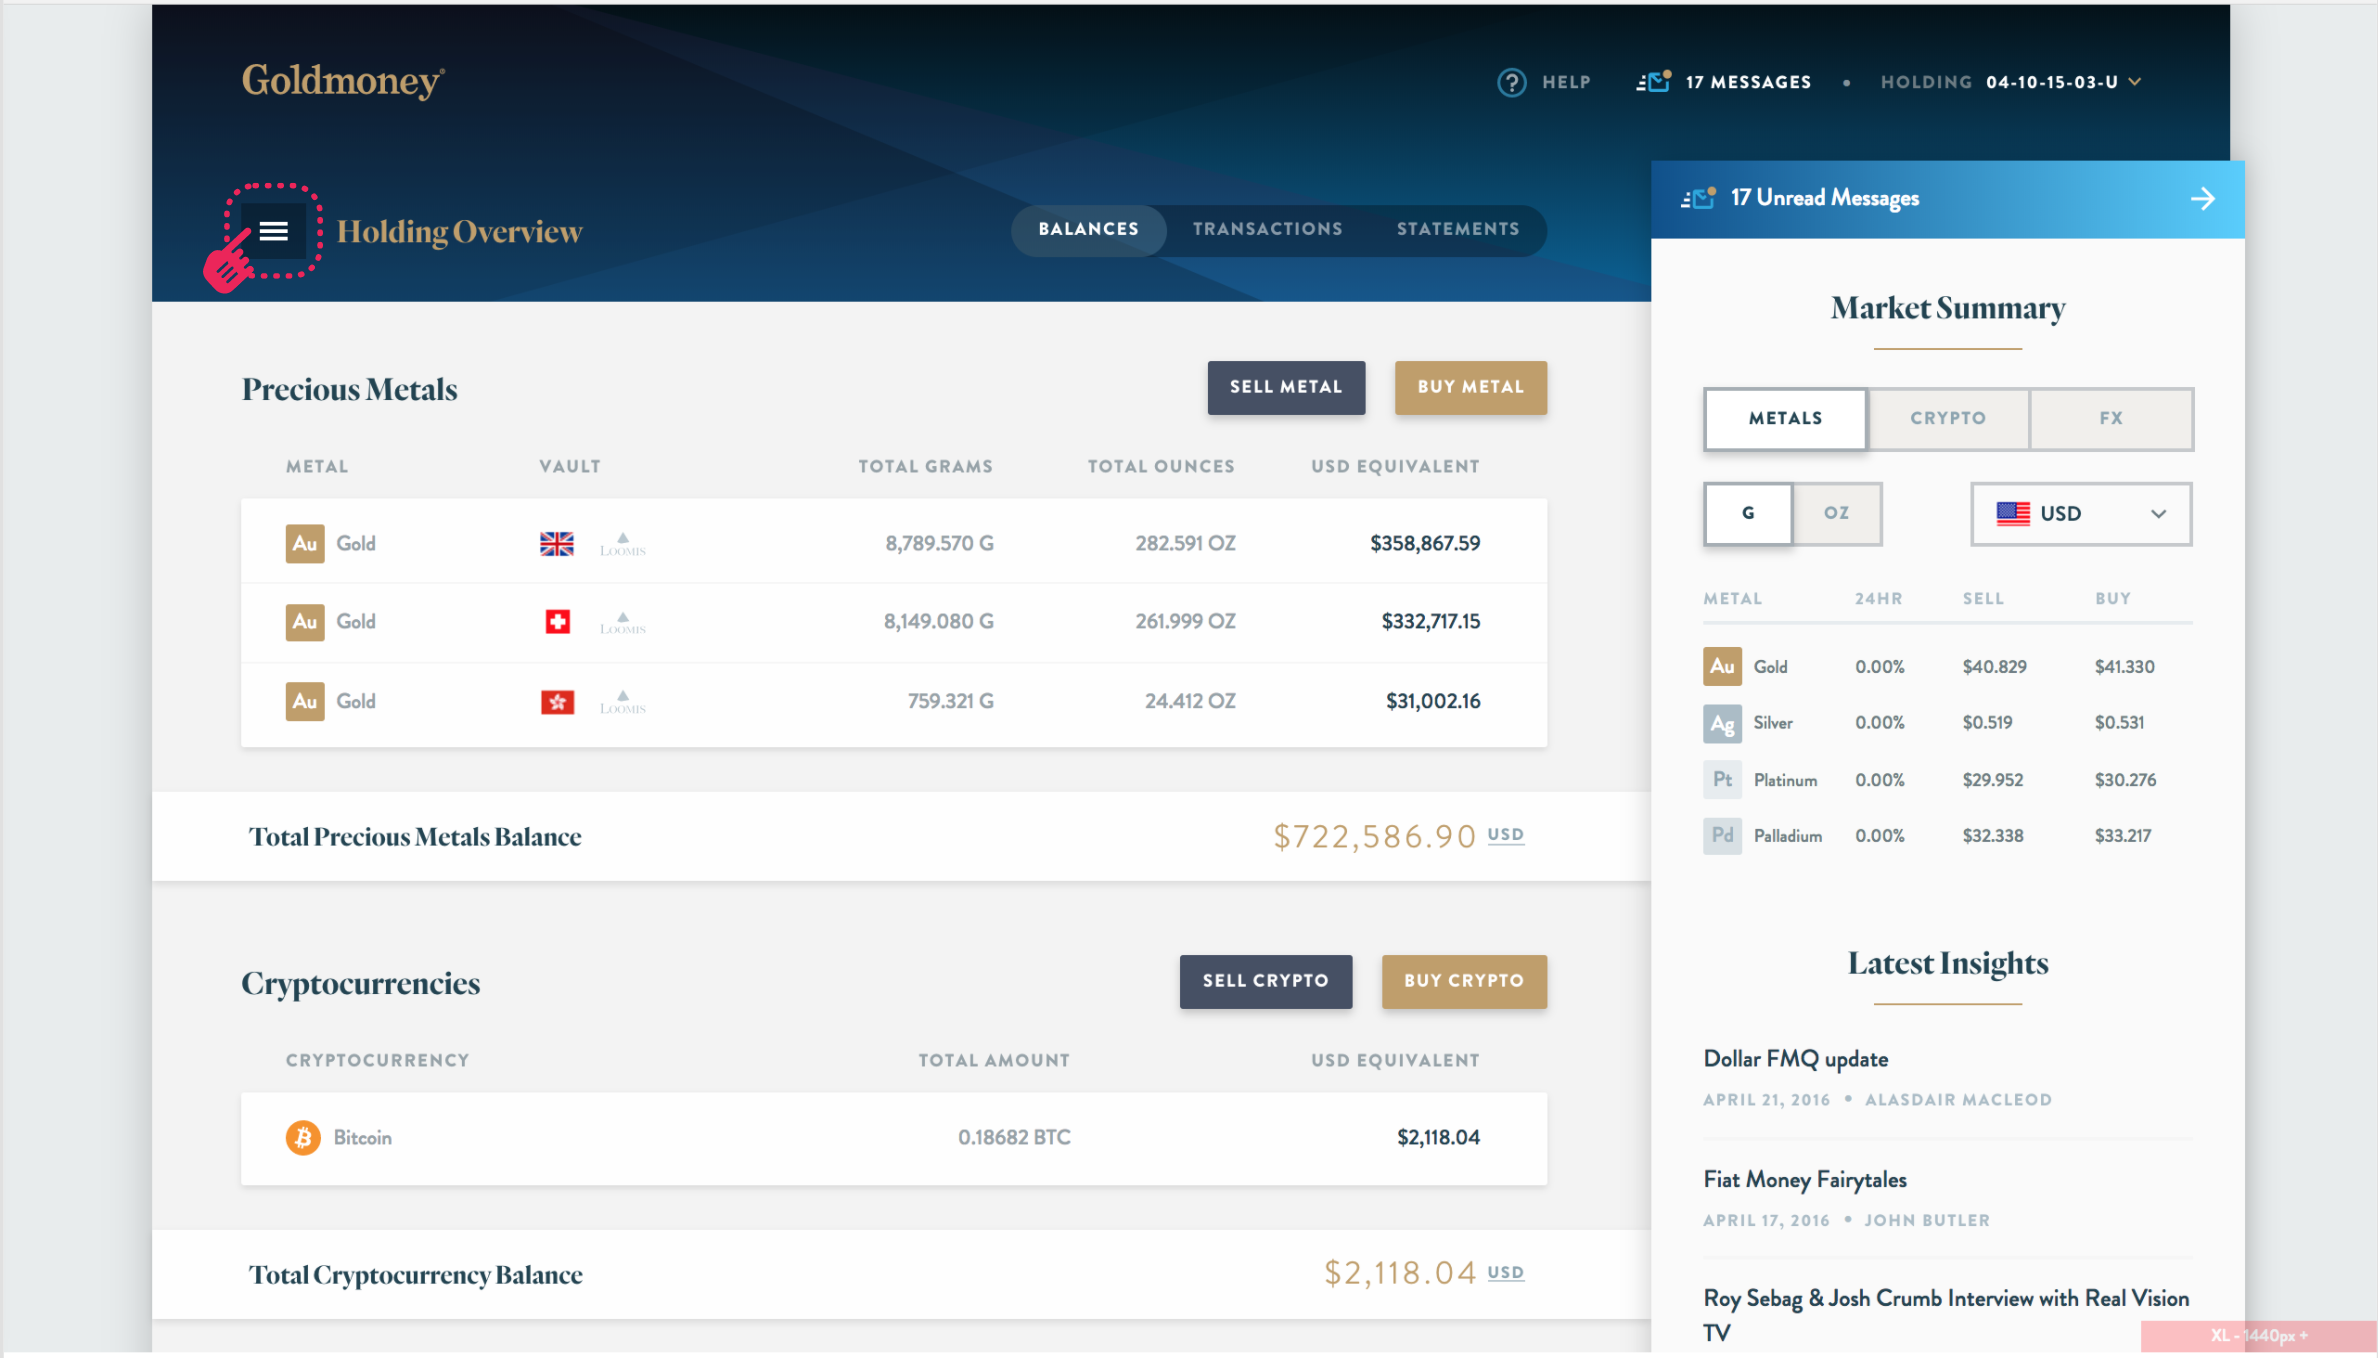Open the hamburger menu beside Holding Overview

pos(273,231)
